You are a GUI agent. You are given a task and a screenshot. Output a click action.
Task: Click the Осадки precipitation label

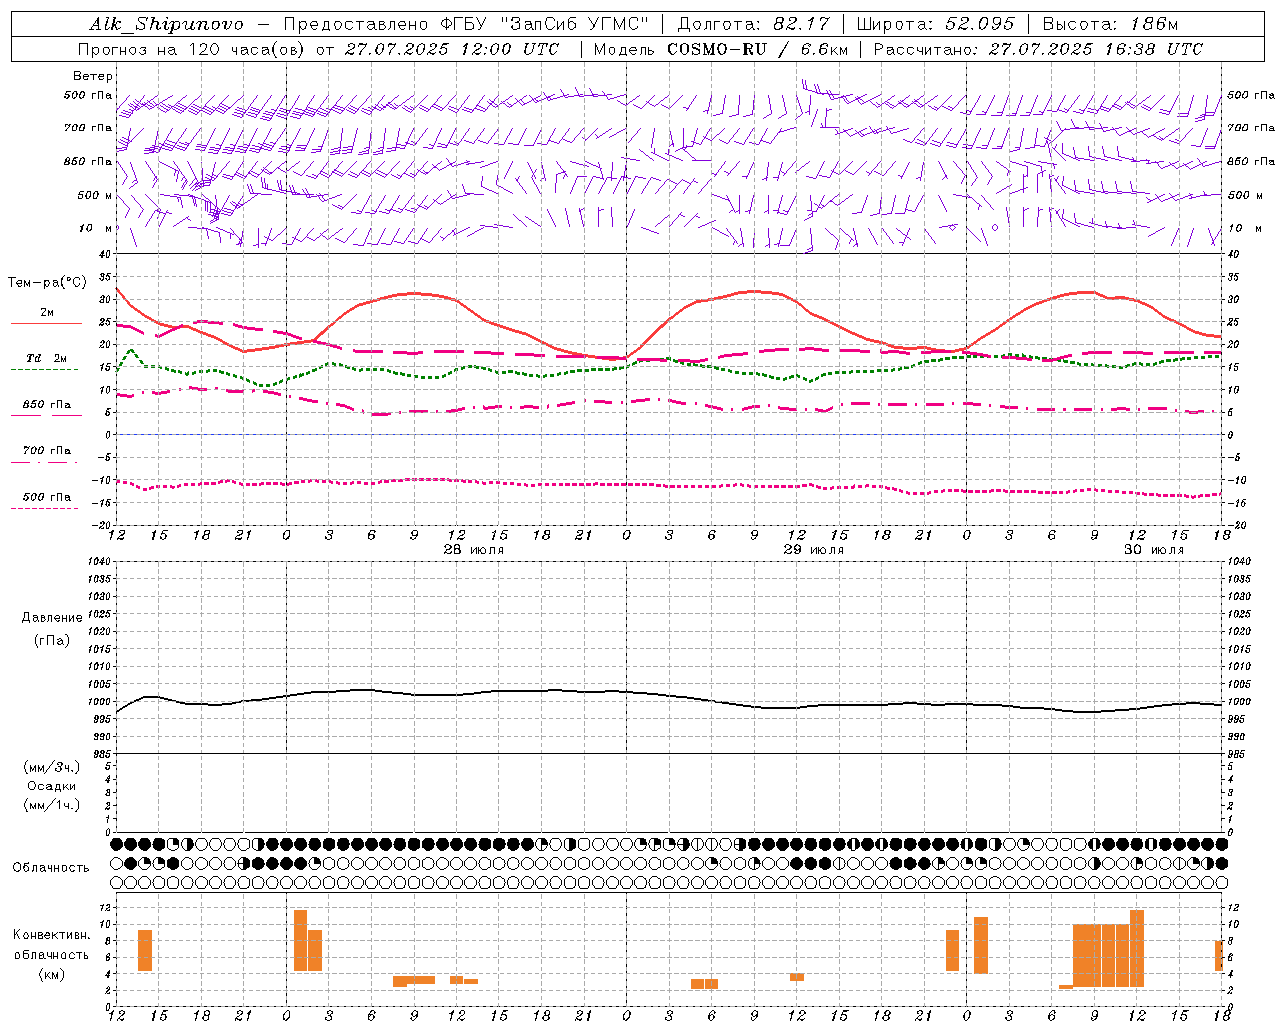click(52, 786)
